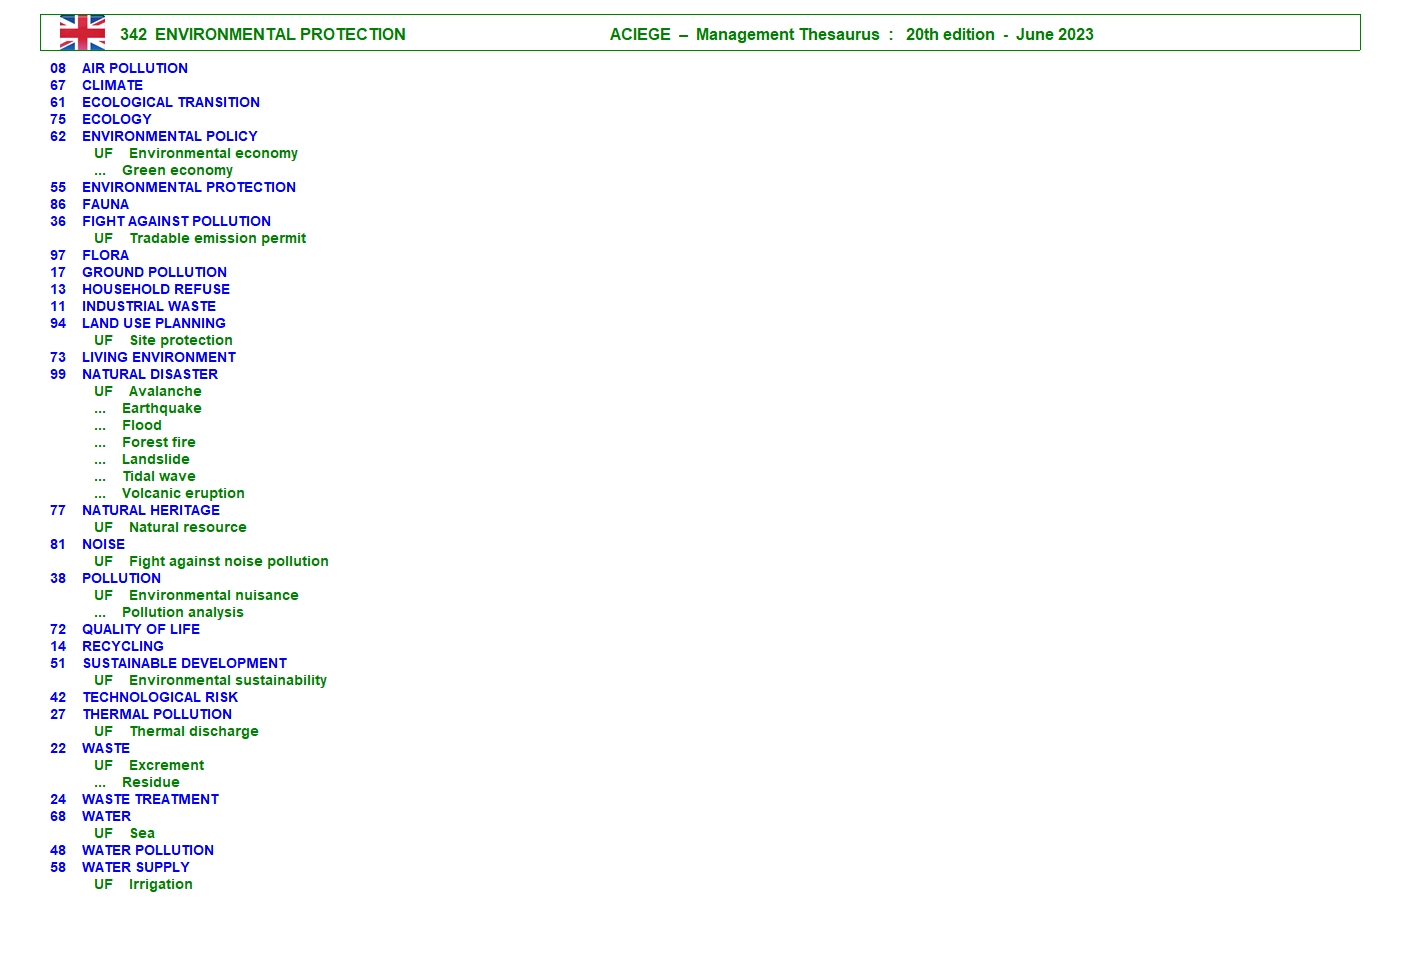Click NATURAL DISASTER descriptor
Screen dimensions: 1410x980
tap(149, 374)
